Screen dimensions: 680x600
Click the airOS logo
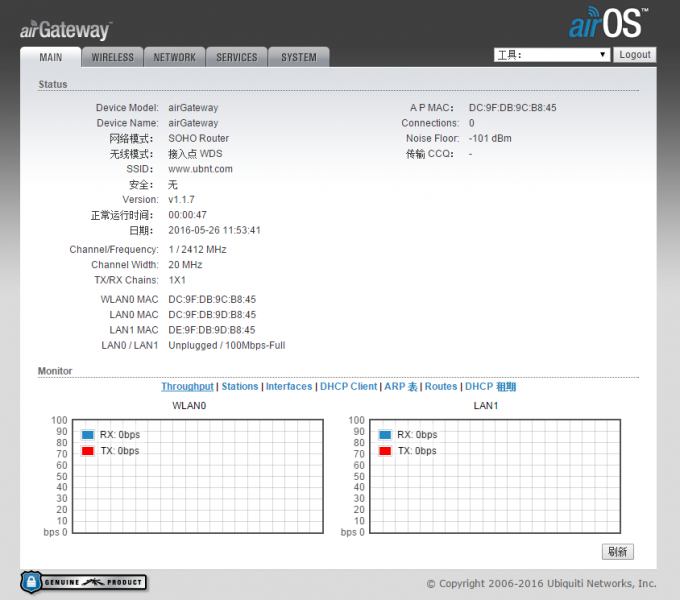coord(609,23)
